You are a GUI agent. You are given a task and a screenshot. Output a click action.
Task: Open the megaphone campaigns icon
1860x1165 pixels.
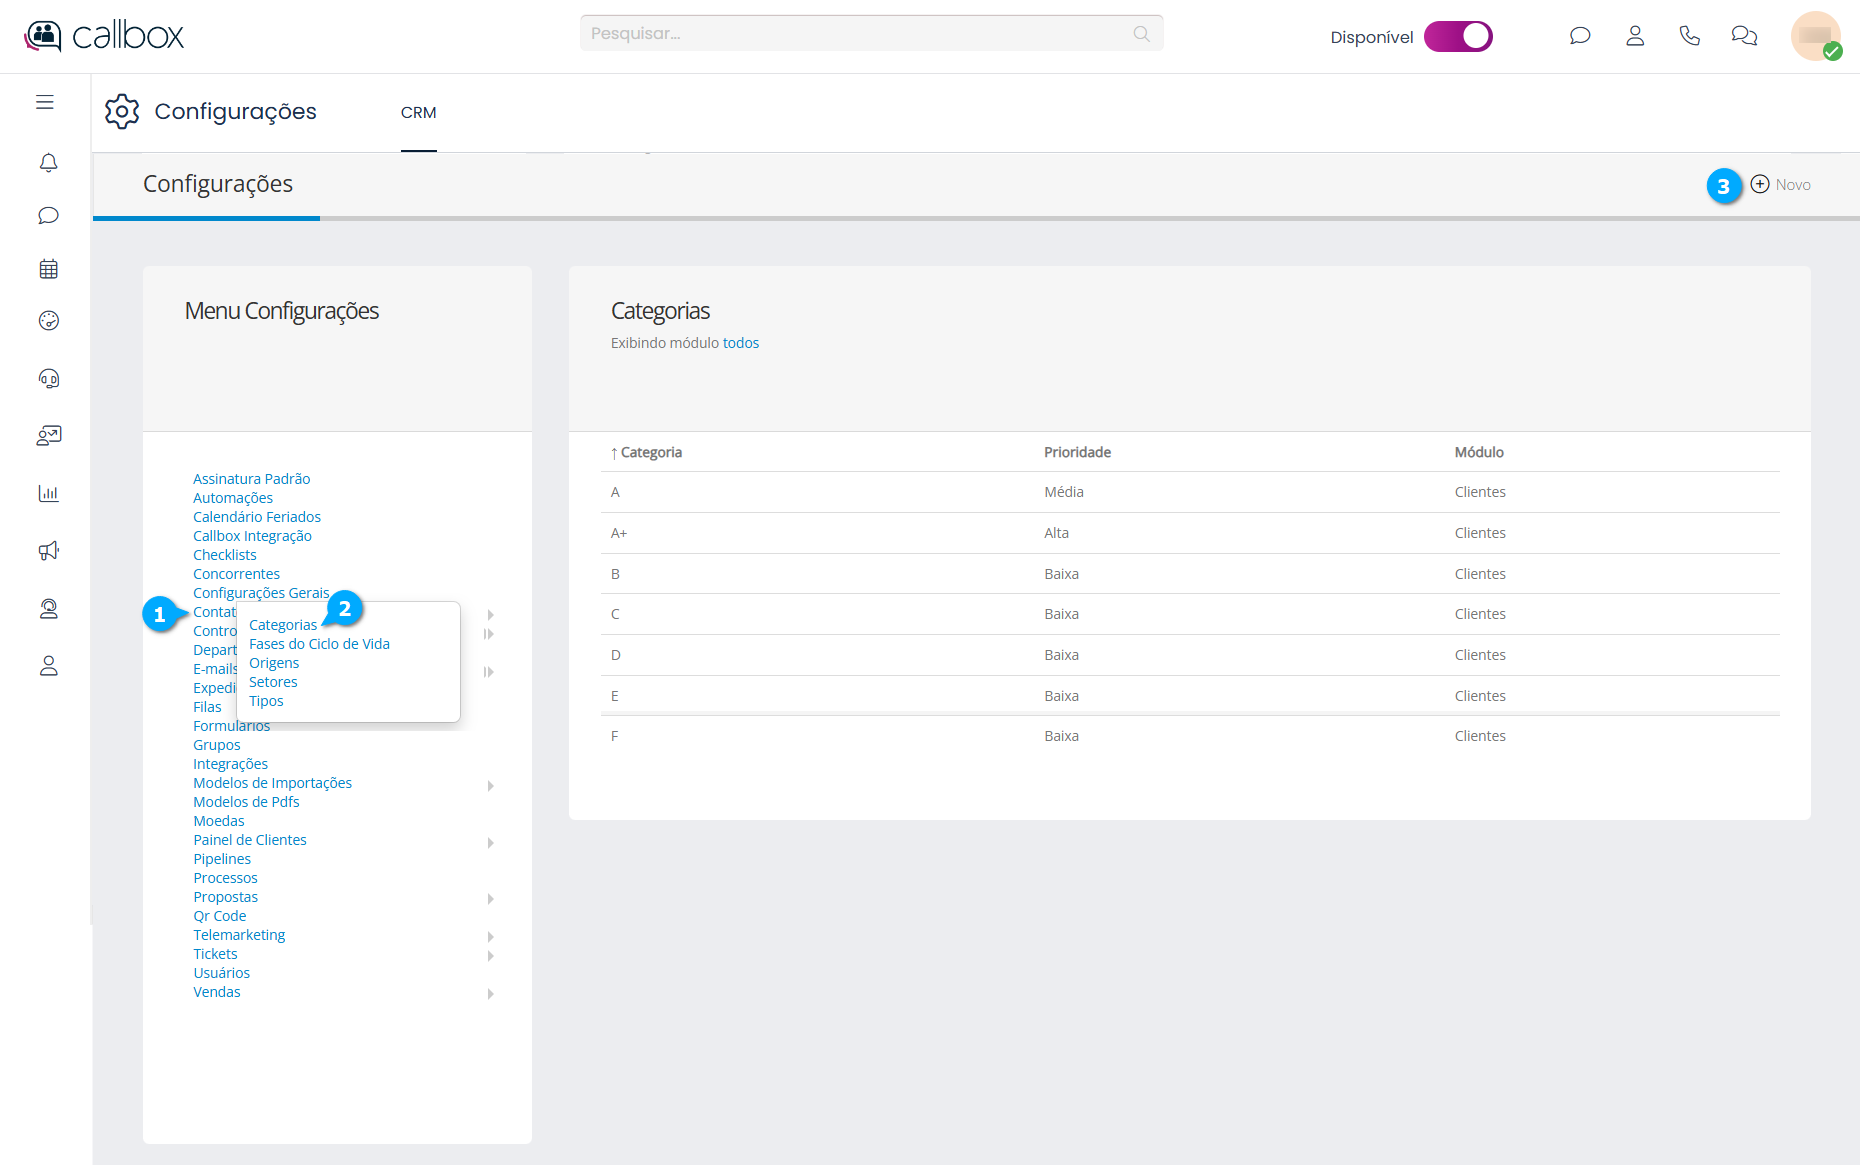(x=48, y=551)
